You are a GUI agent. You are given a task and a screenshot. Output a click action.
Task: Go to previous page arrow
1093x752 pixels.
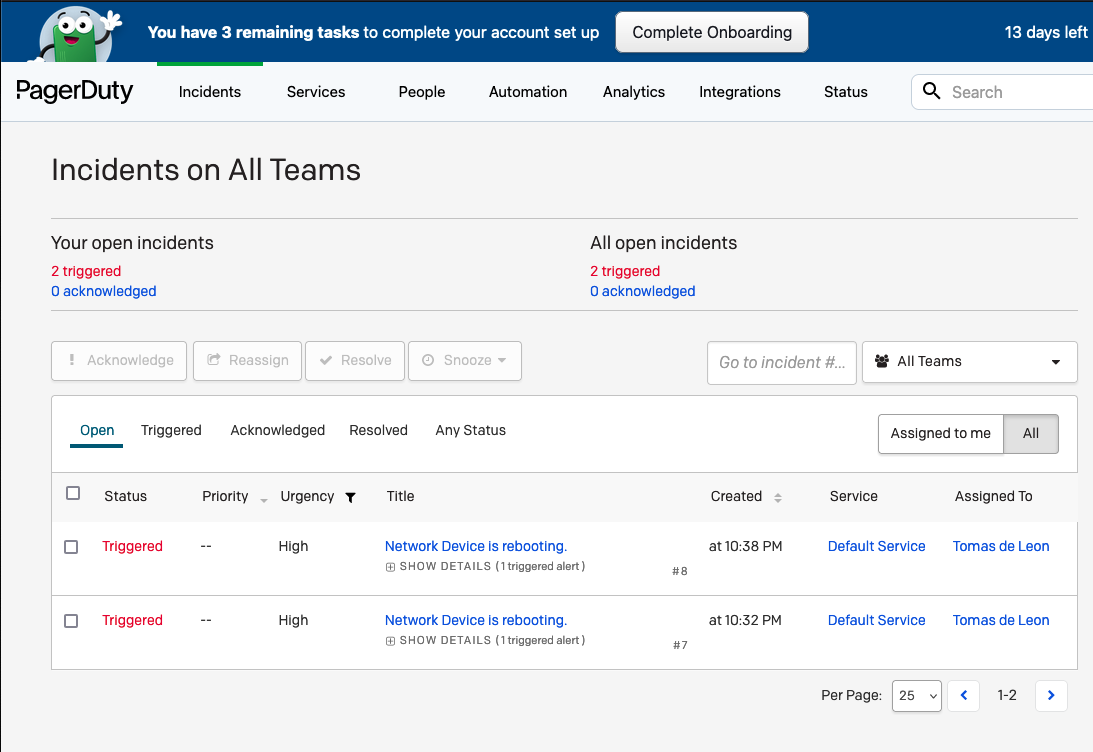[963, 695]
